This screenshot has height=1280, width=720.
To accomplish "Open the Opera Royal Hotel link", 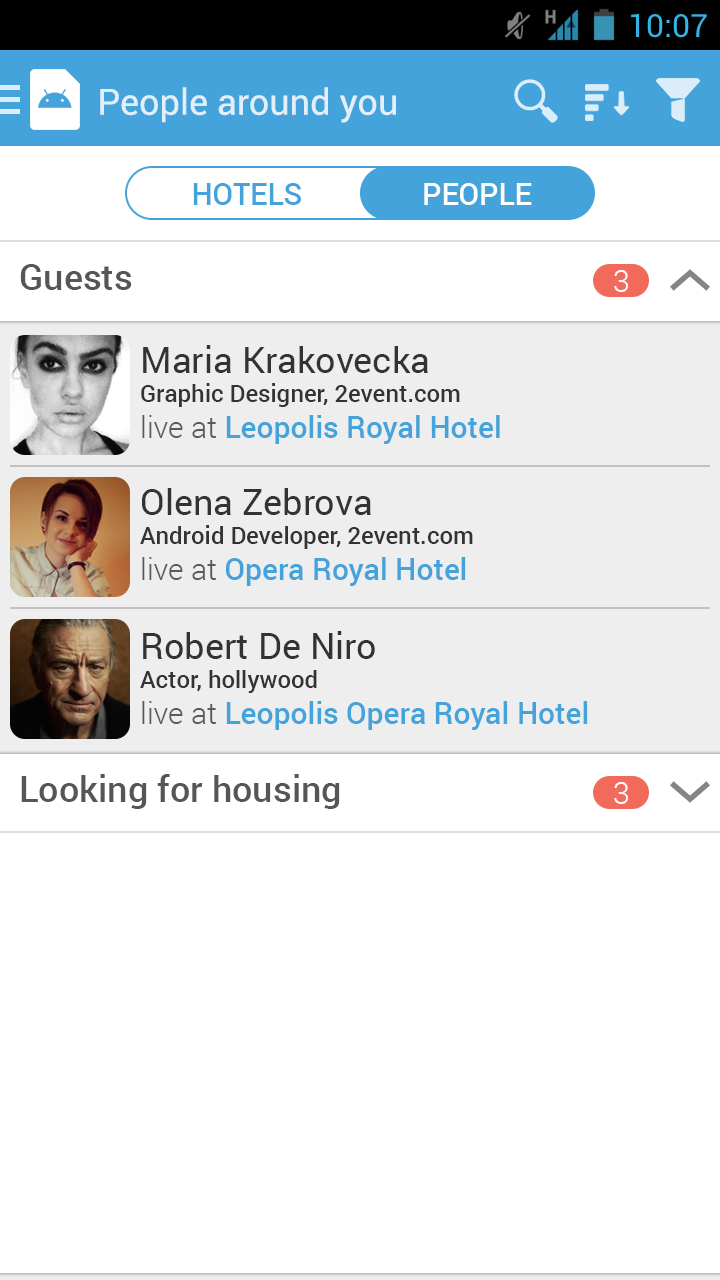I will tap(345, 570).
